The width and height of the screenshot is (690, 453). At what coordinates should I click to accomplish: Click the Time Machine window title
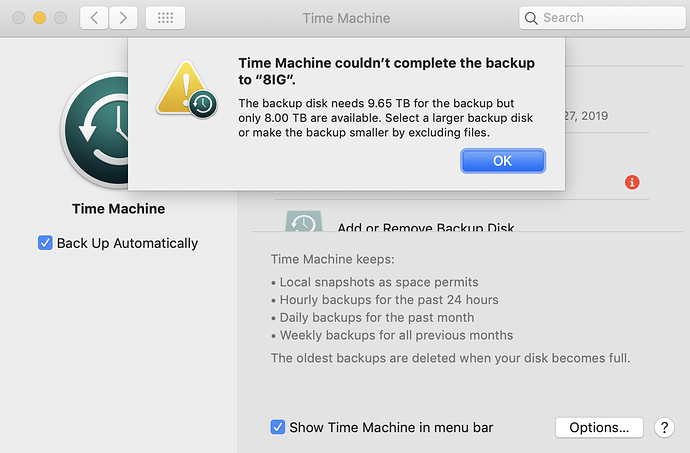click(x=346, y=18)
